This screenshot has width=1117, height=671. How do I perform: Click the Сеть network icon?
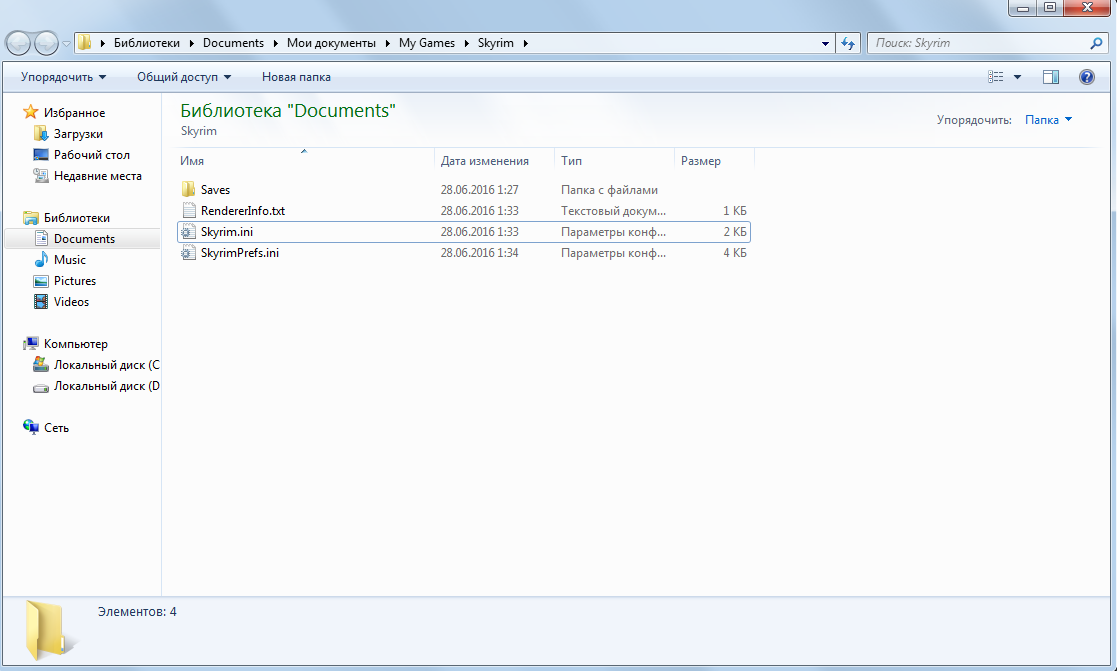(31, 427)
